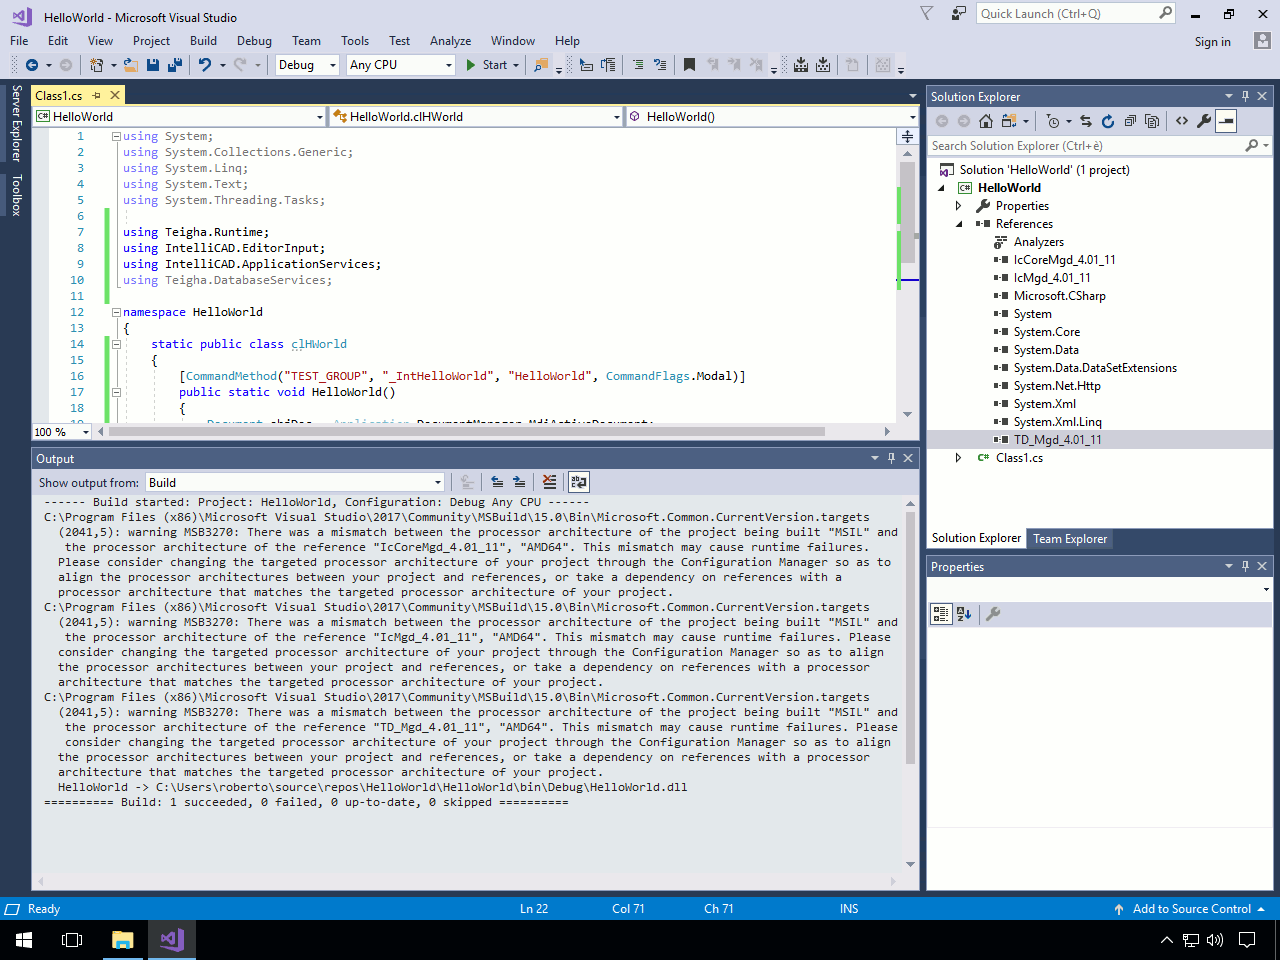The width and height of the screenshot is (1280, 960).
Task: Open the Analyze menu
Action: point(450,41)
